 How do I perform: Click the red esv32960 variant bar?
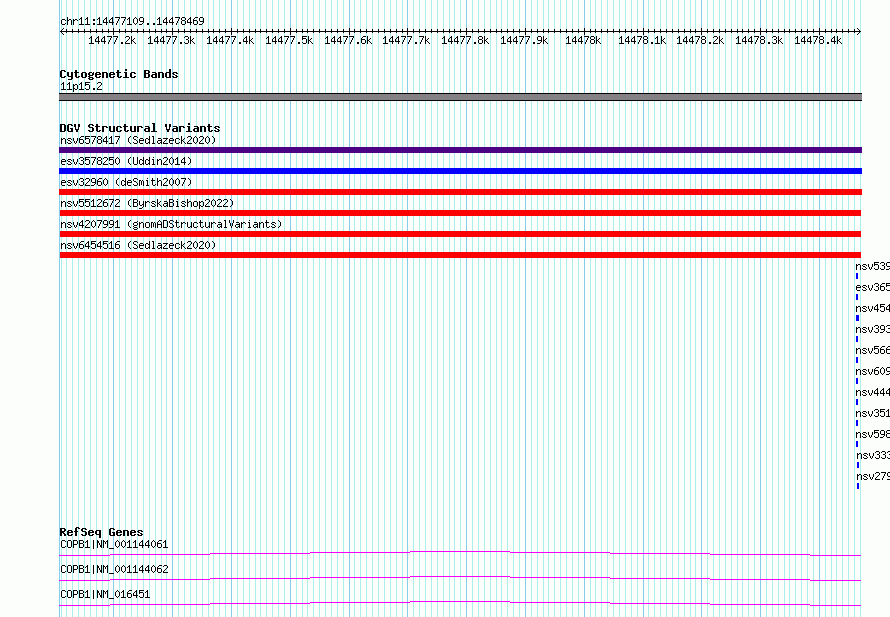[x=460, y=192]
